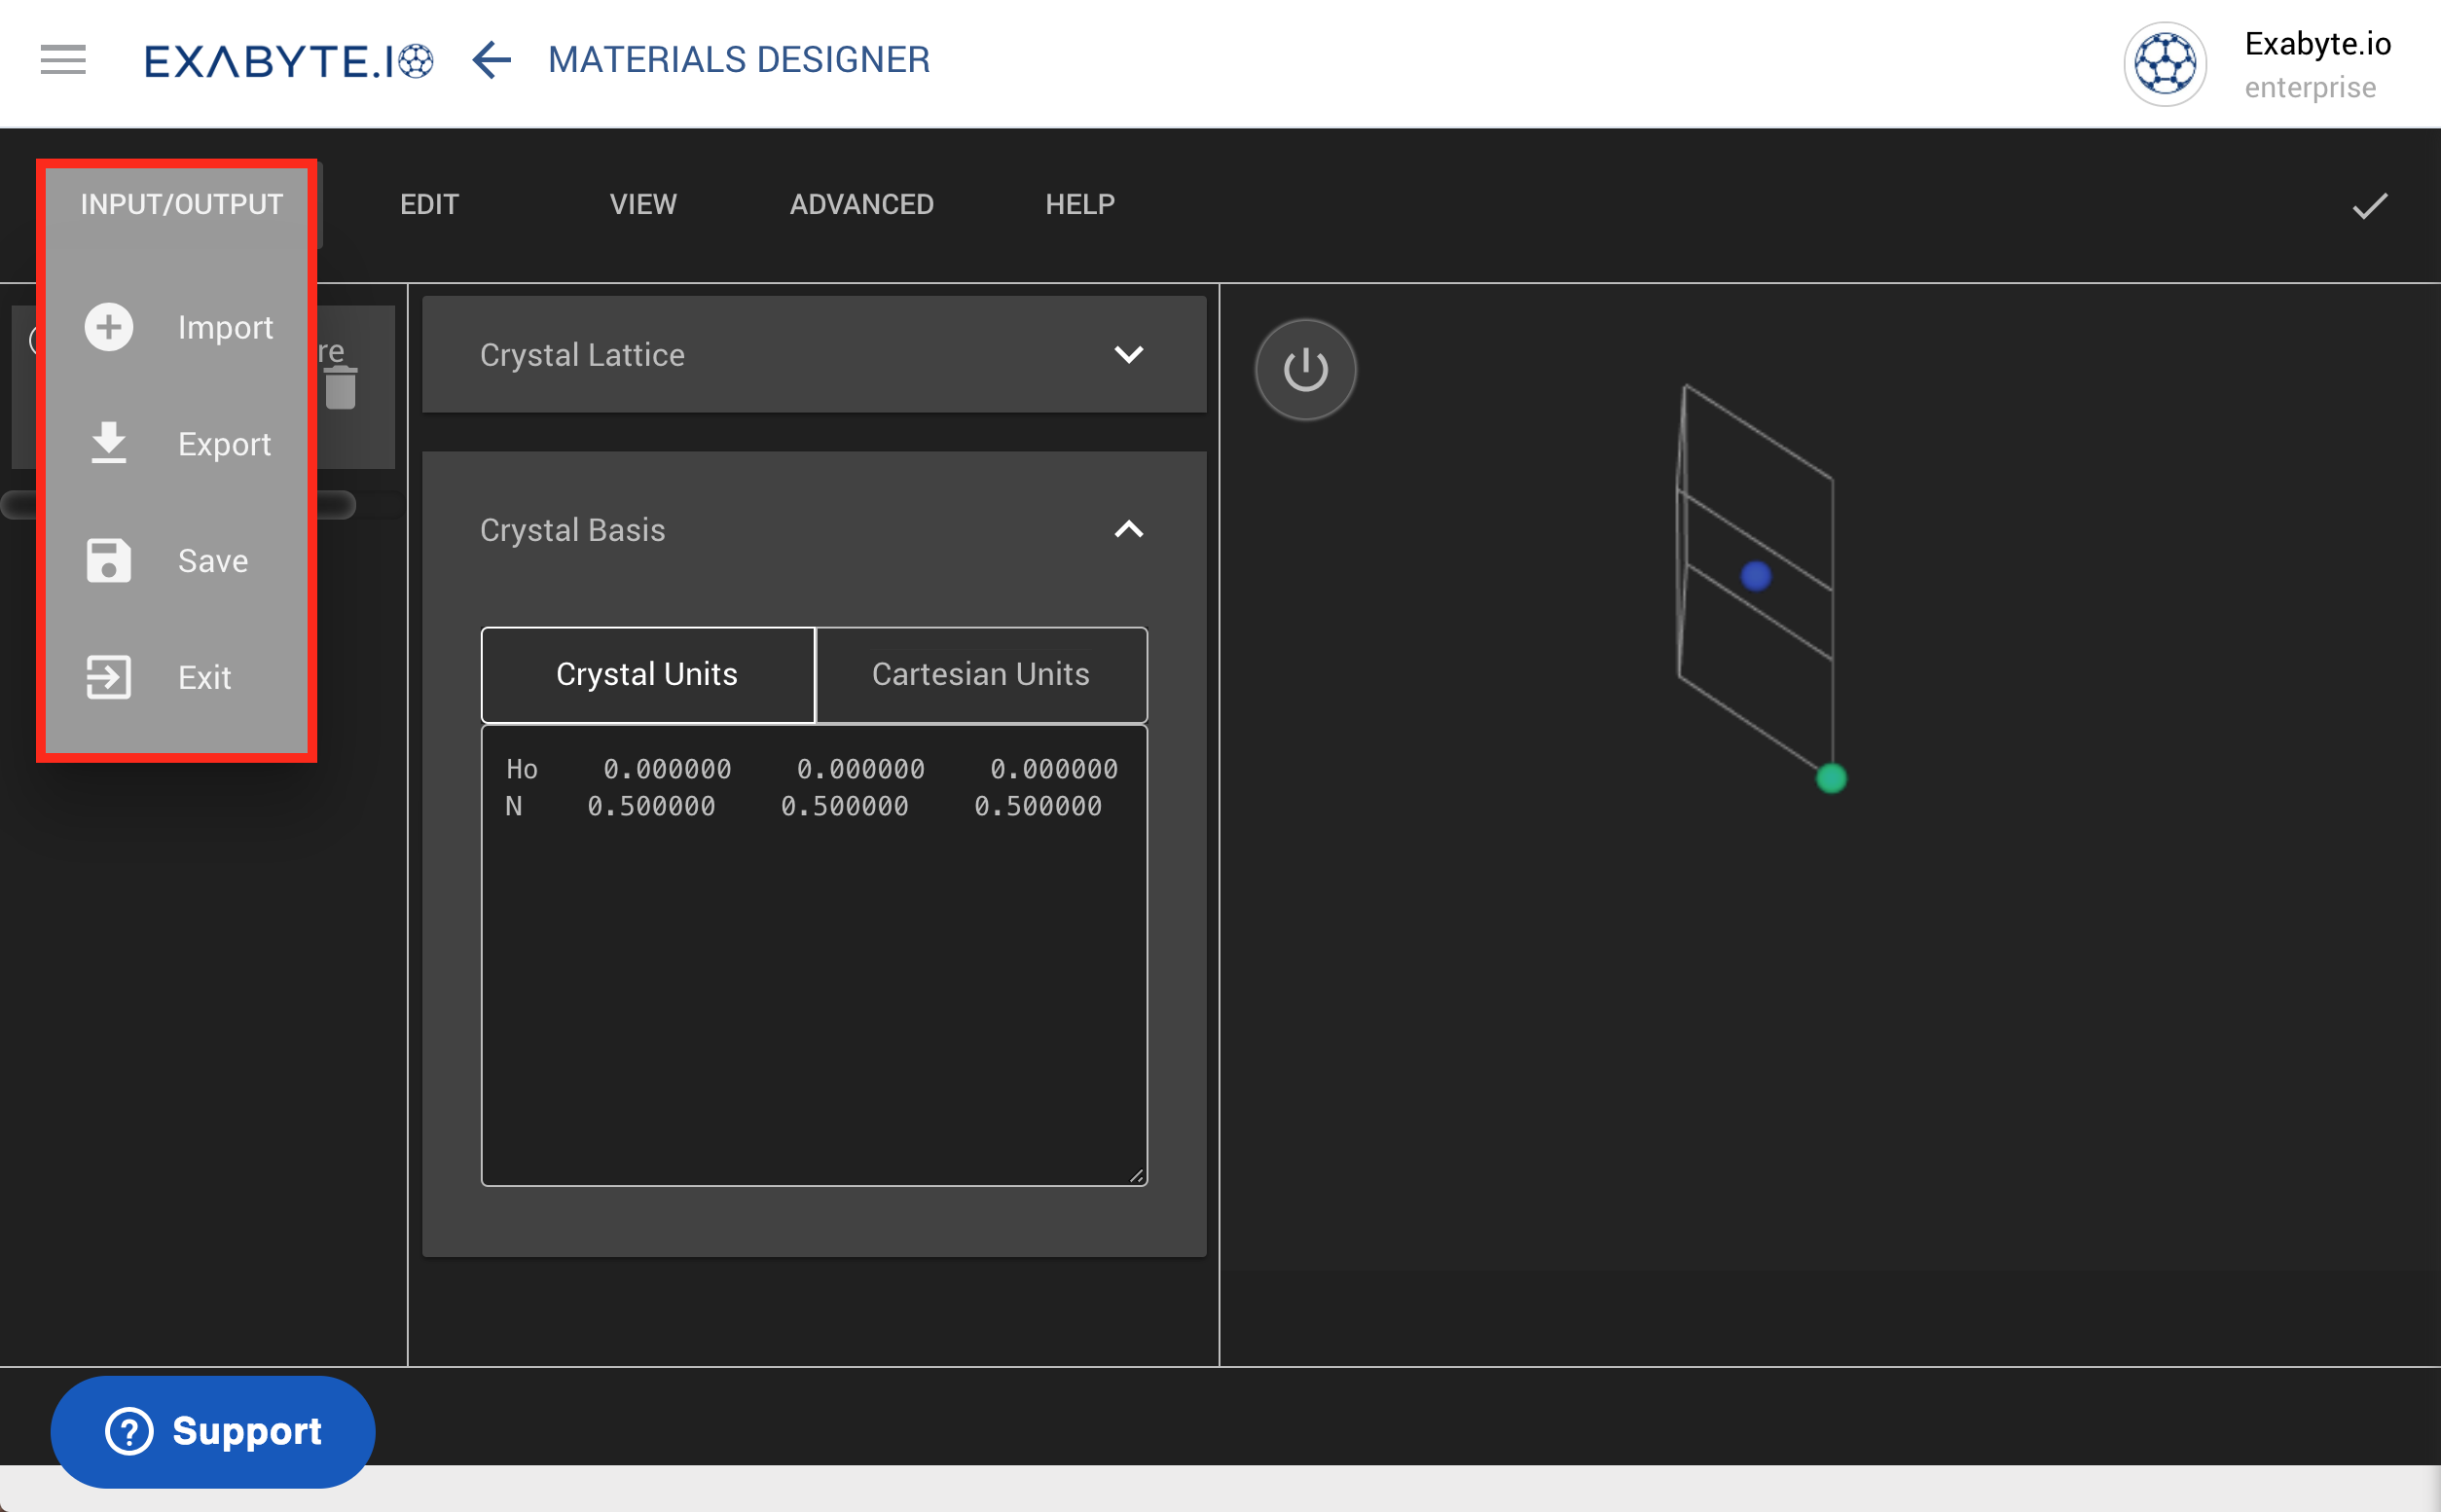Viewport: 2441px width, 1512px height.
Task: Select the Export download icon
Action: (107, 444)
